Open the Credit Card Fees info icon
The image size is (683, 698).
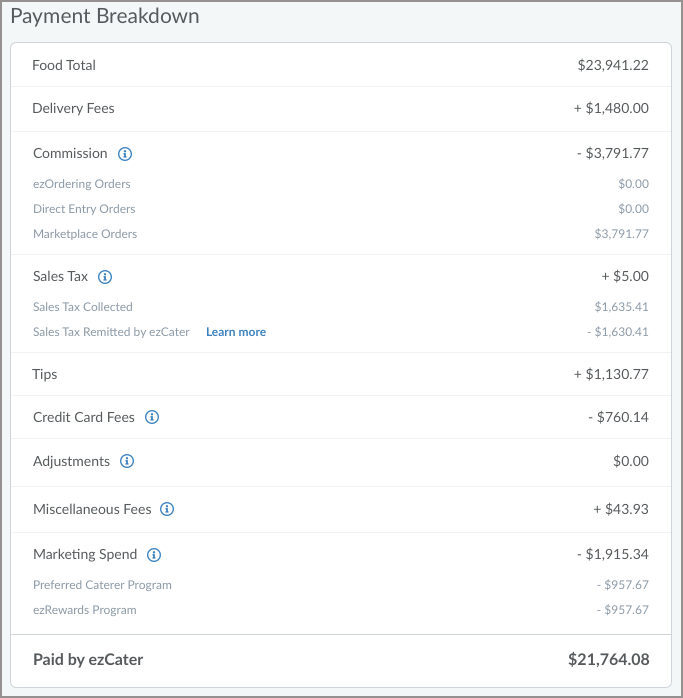click(152, 417)
